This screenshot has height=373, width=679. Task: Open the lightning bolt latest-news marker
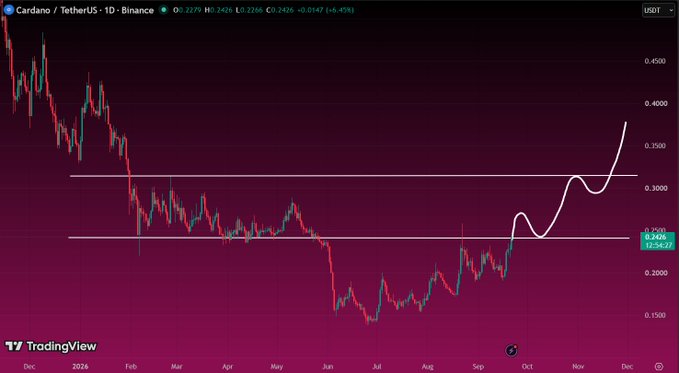(x=512, y=350)
